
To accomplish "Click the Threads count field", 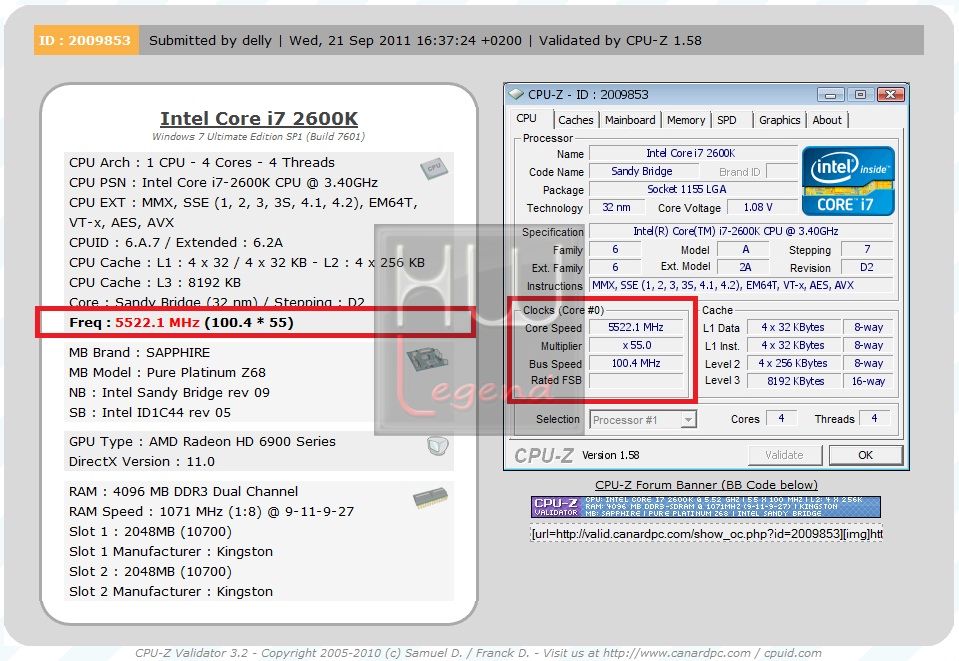I will [875, 418].
